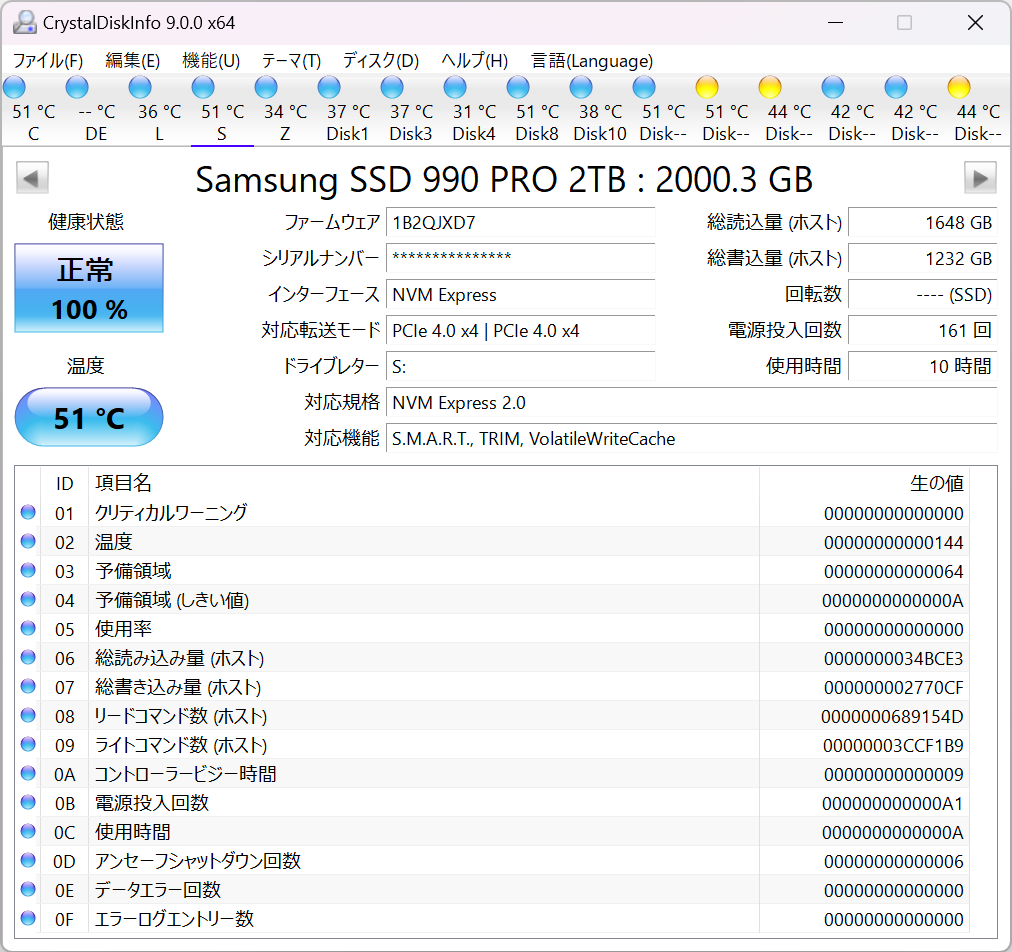
Task: Open the 機能(U) menu
Action: point(211,61)
